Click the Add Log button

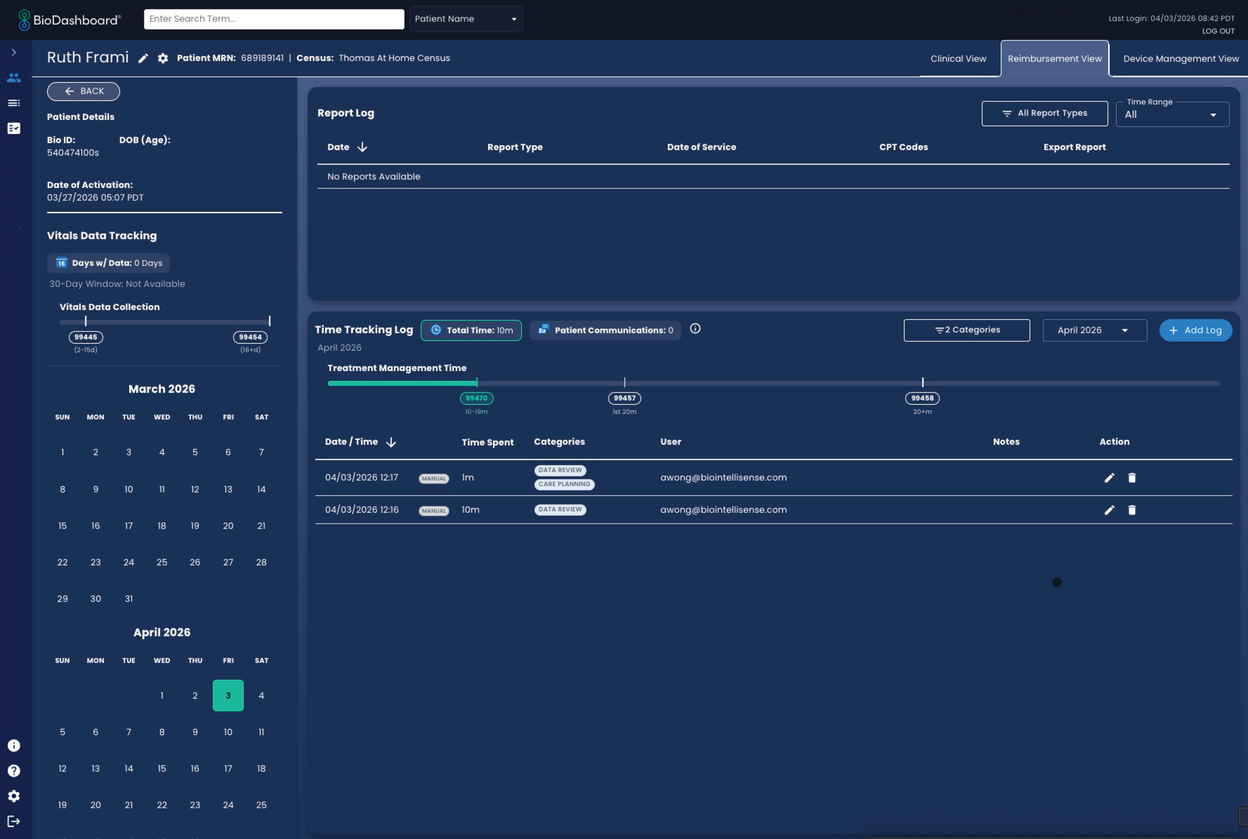[1195, 330]
